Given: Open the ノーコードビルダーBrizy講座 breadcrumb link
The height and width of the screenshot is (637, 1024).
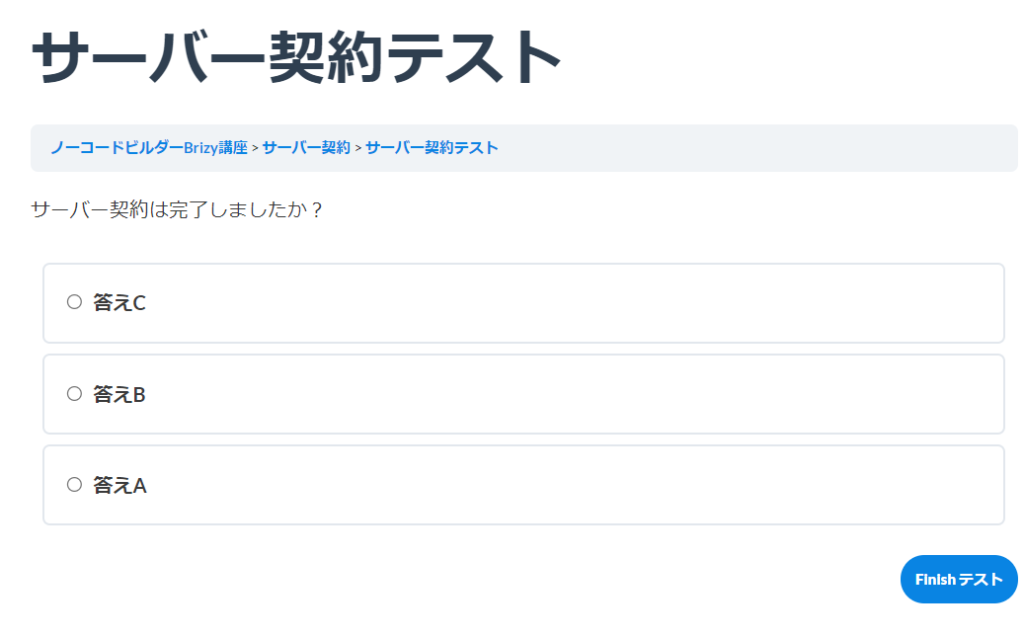Looking at the screenshot, I should pos(149,148).
